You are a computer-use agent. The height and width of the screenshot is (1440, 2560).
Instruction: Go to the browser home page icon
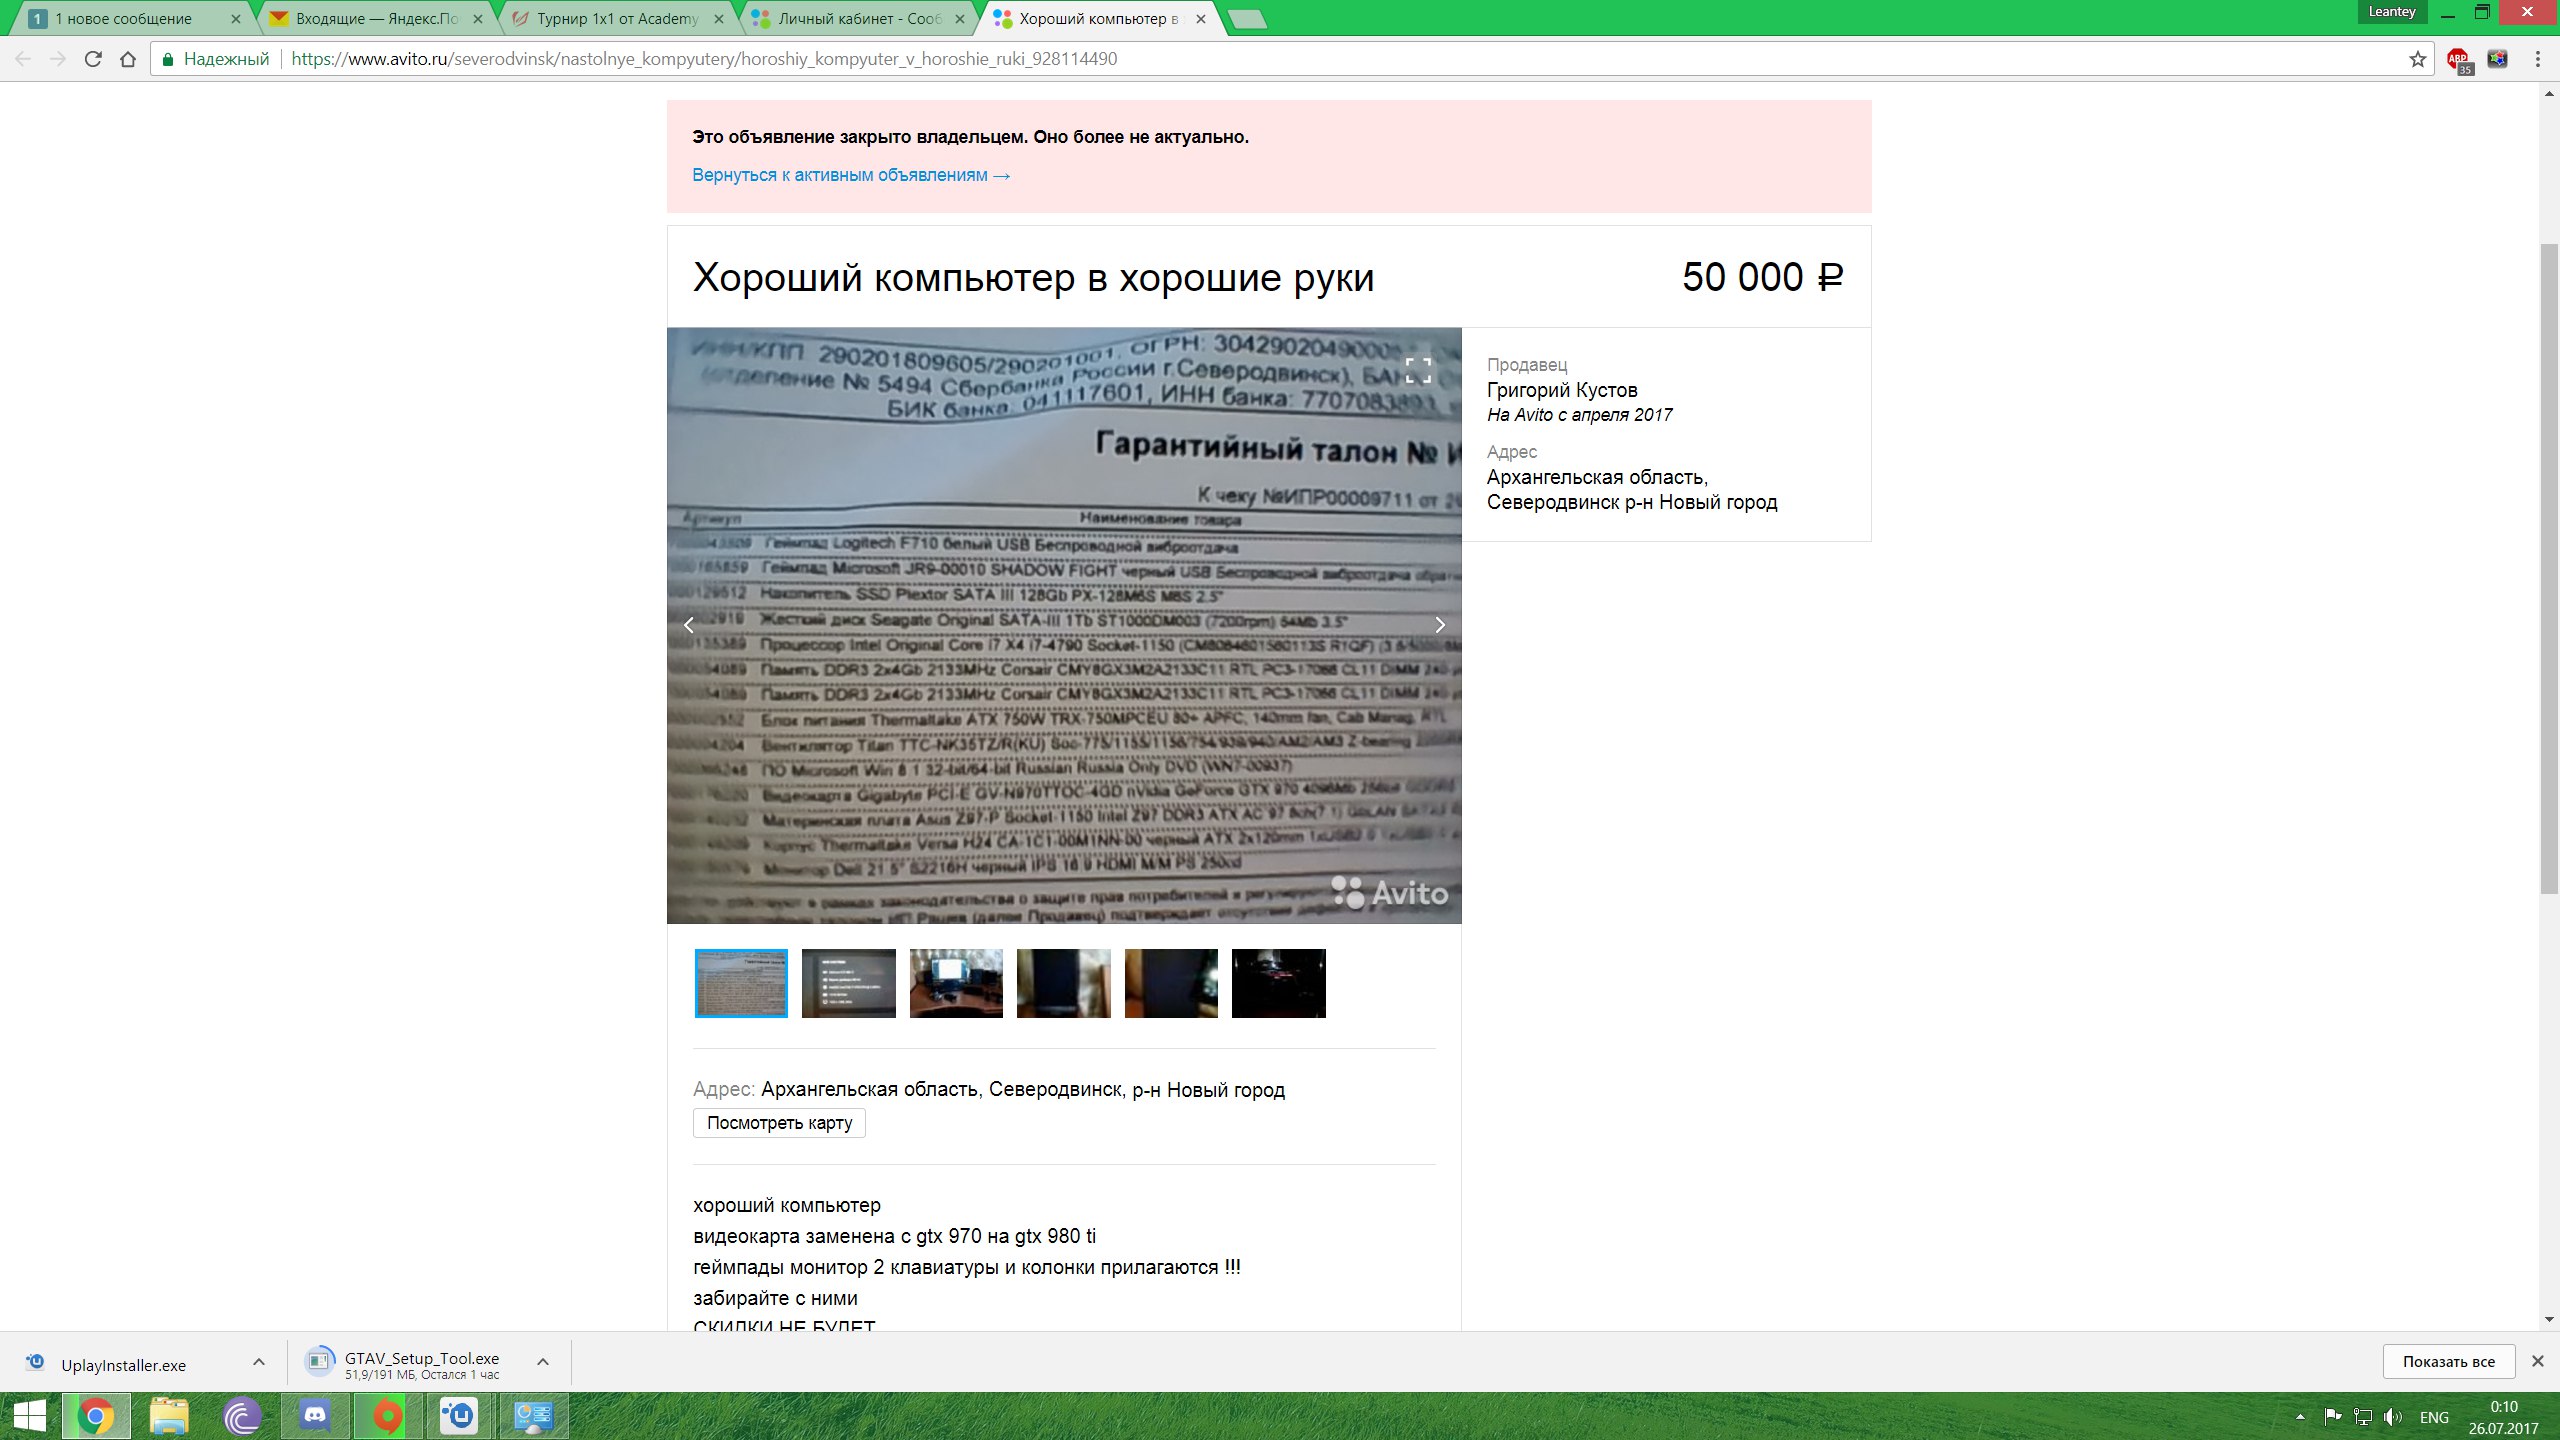[x=128, y=59]
